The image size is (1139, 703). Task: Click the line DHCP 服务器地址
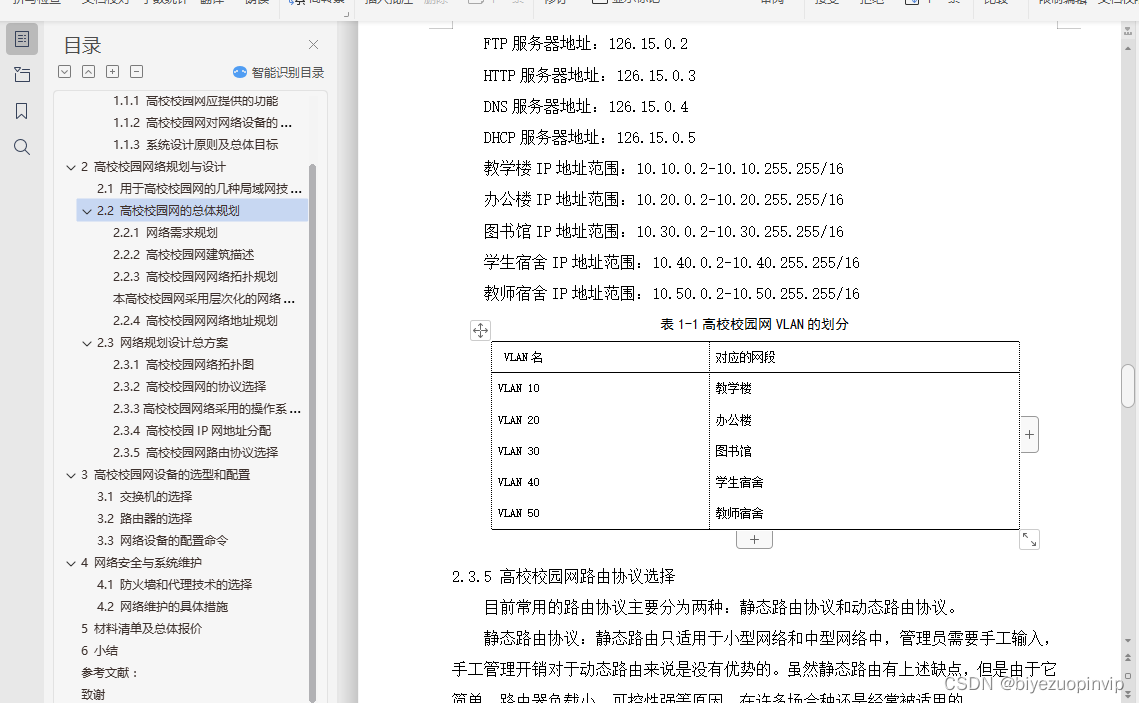589,138
